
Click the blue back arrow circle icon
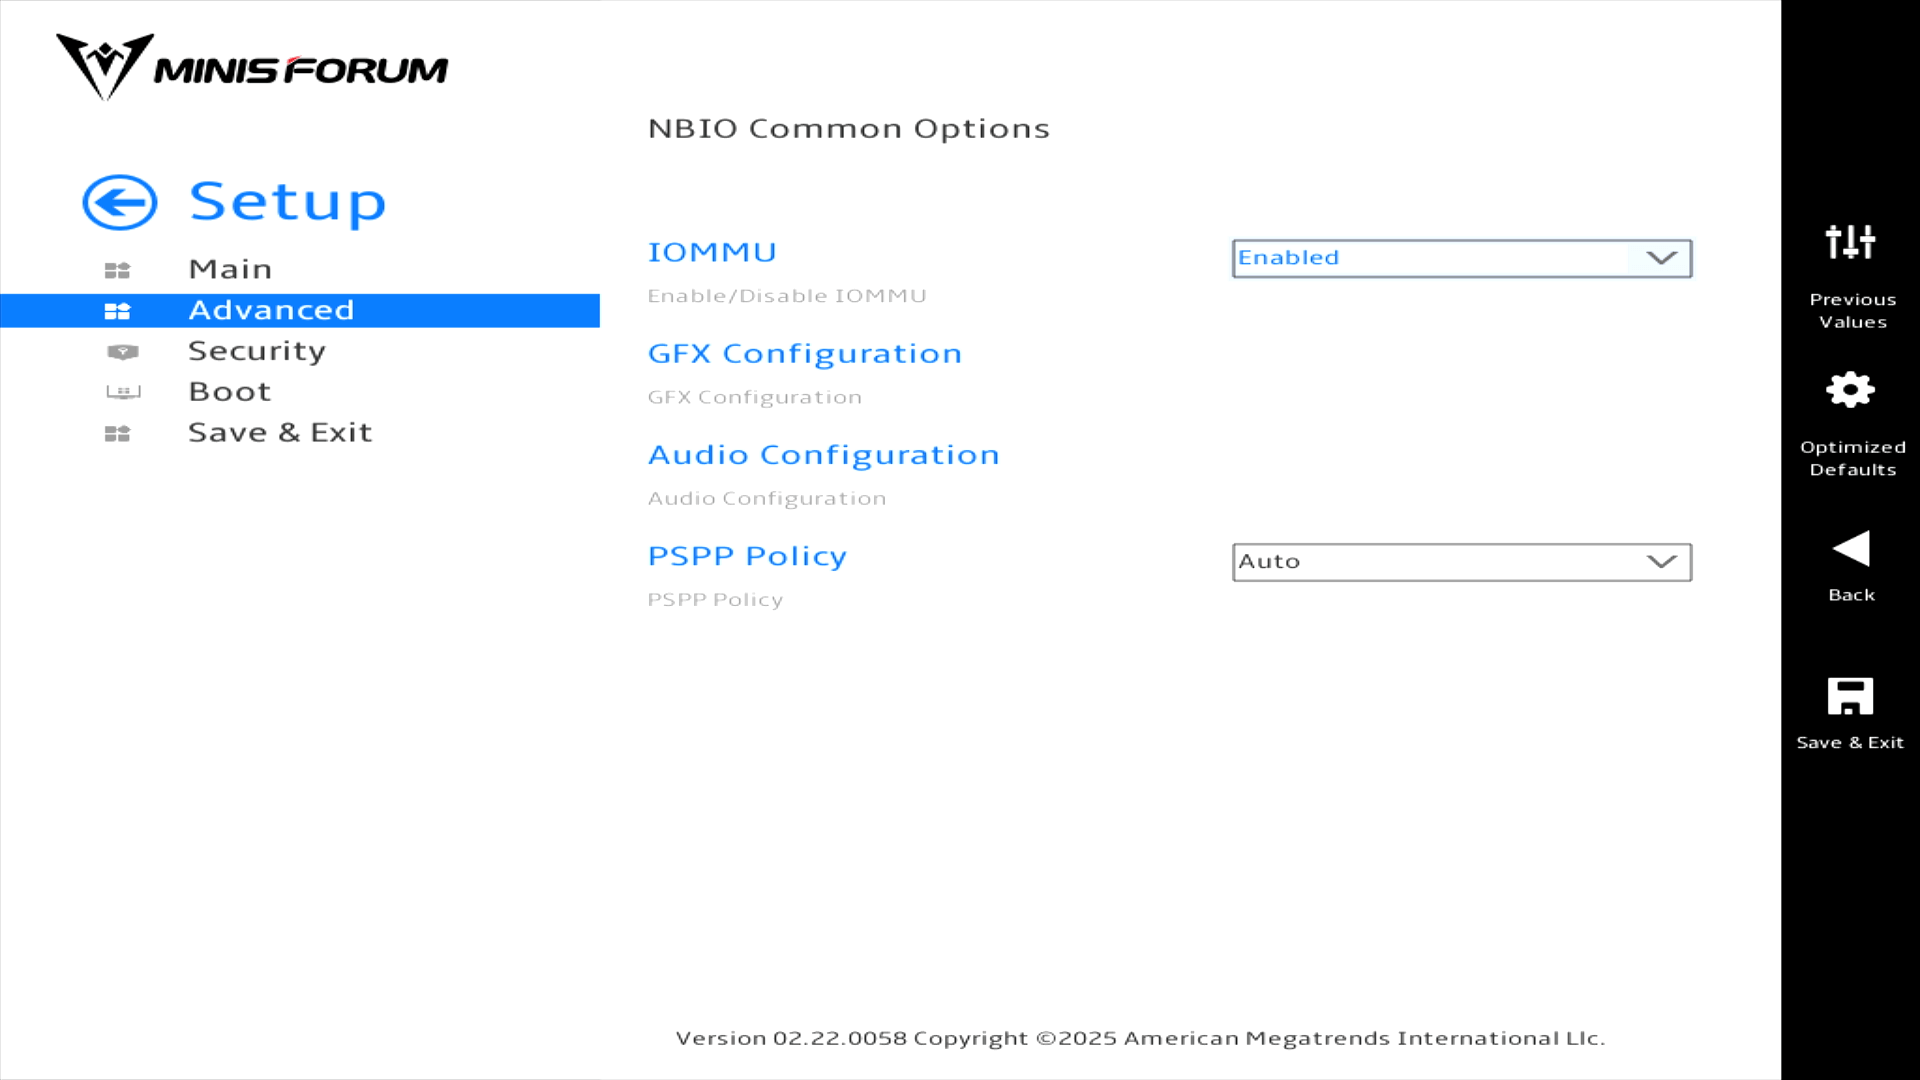pyautogui.click(x=120, y=203)
